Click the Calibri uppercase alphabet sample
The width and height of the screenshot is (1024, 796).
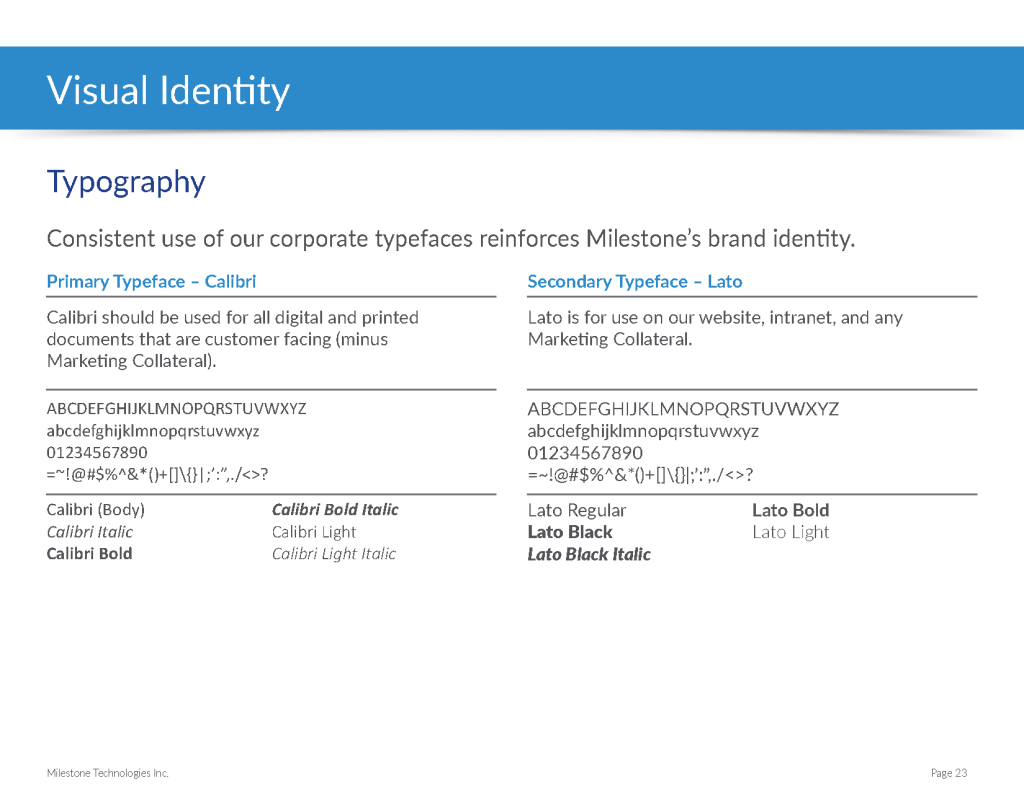[176, 409]
